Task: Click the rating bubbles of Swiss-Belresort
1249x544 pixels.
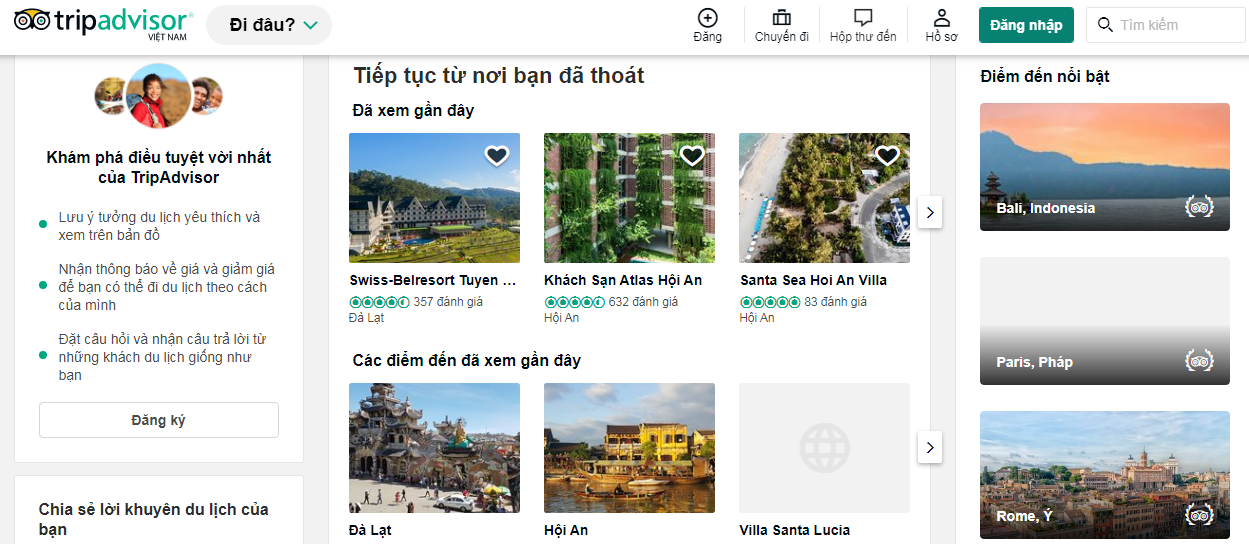Action: (x=379, y=302)
